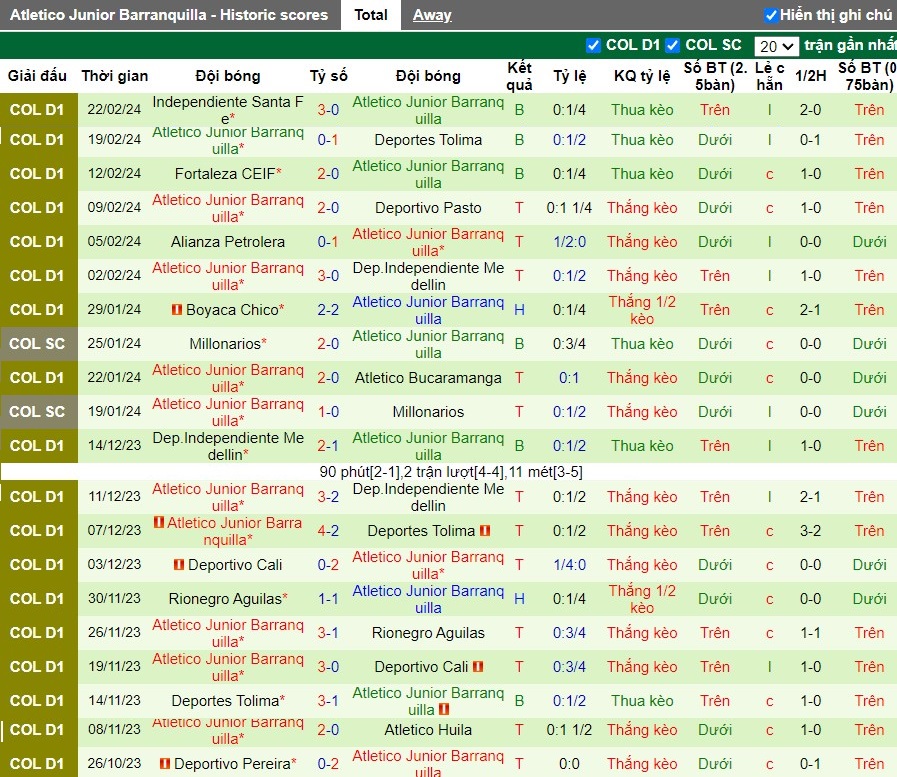Click the COL SC league cell dated 25/01/24
This screenshot has width=897, height=777.
tap(38, 344)
